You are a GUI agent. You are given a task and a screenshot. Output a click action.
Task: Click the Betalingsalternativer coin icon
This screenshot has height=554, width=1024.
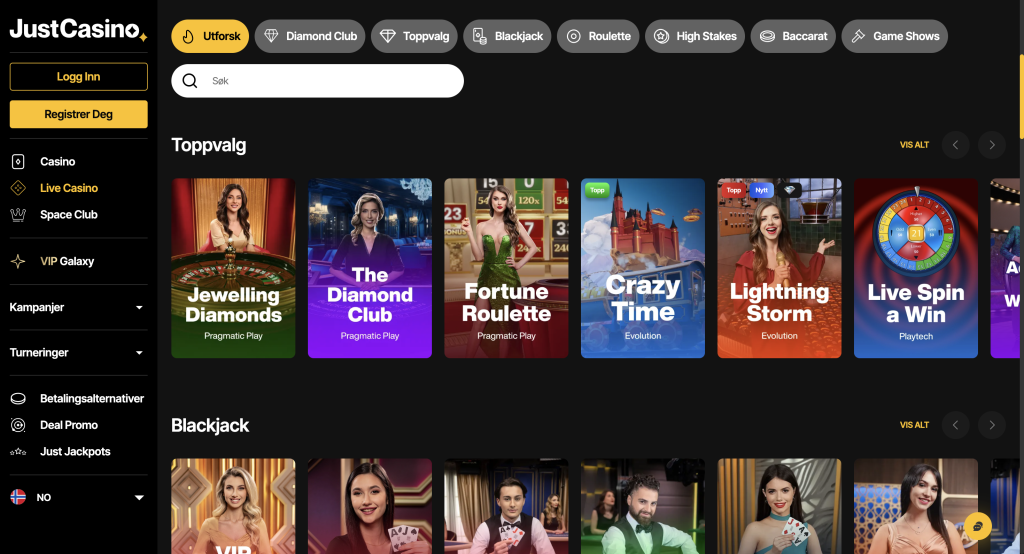[18, 399]
